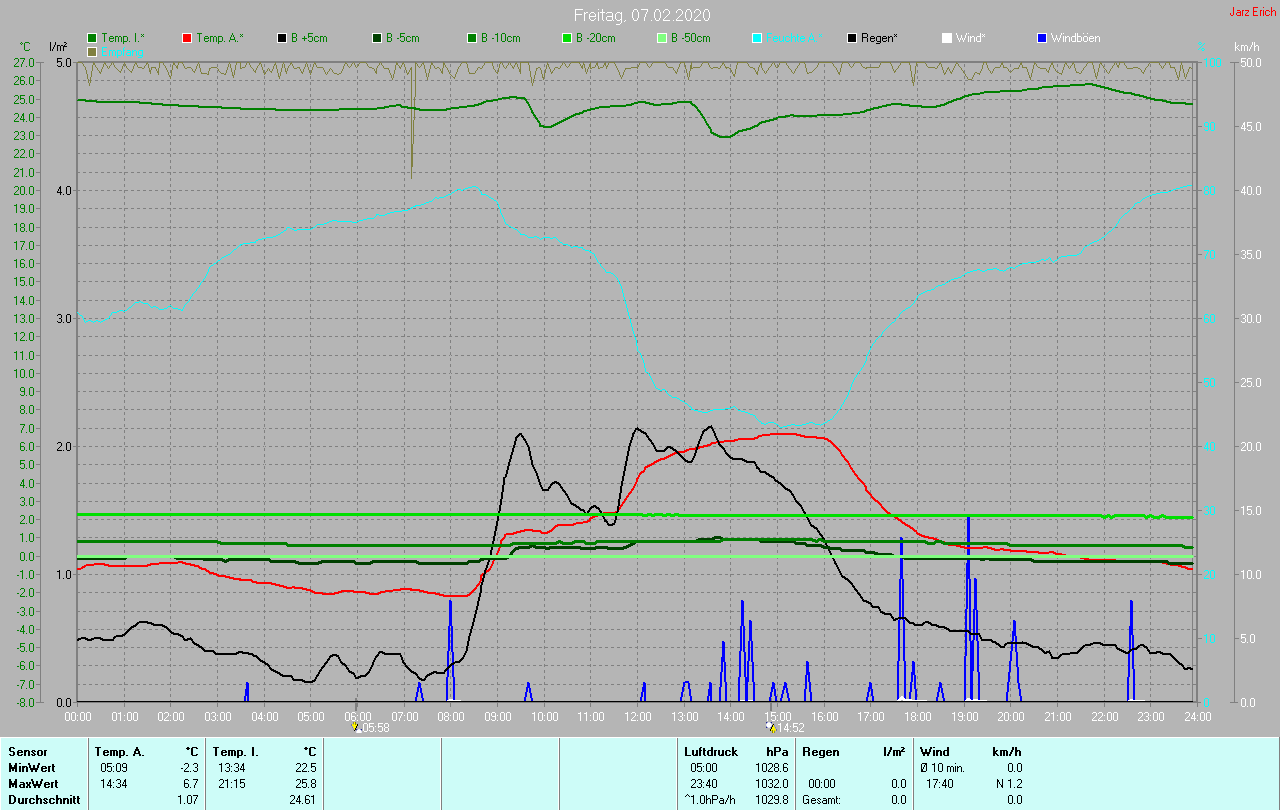Click the black Regen legend square
The image size is (1280, 810).
[852, 38]
